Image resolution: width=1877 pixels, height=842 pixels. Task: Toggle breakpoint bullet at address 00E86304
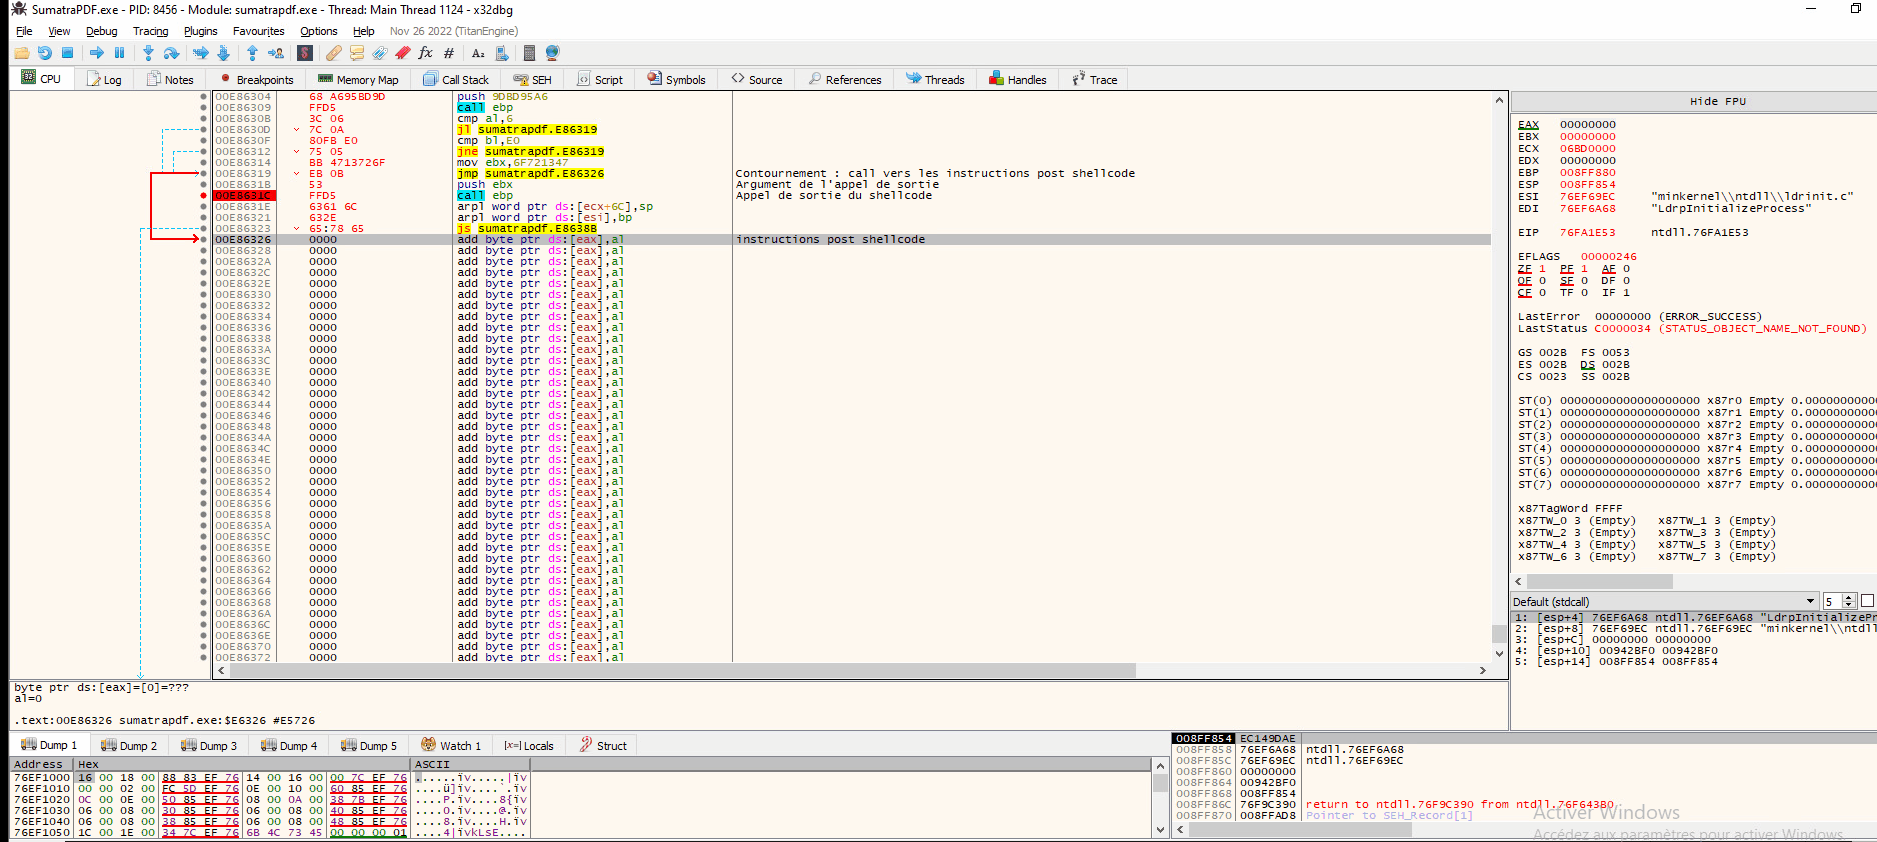[204, 97]
